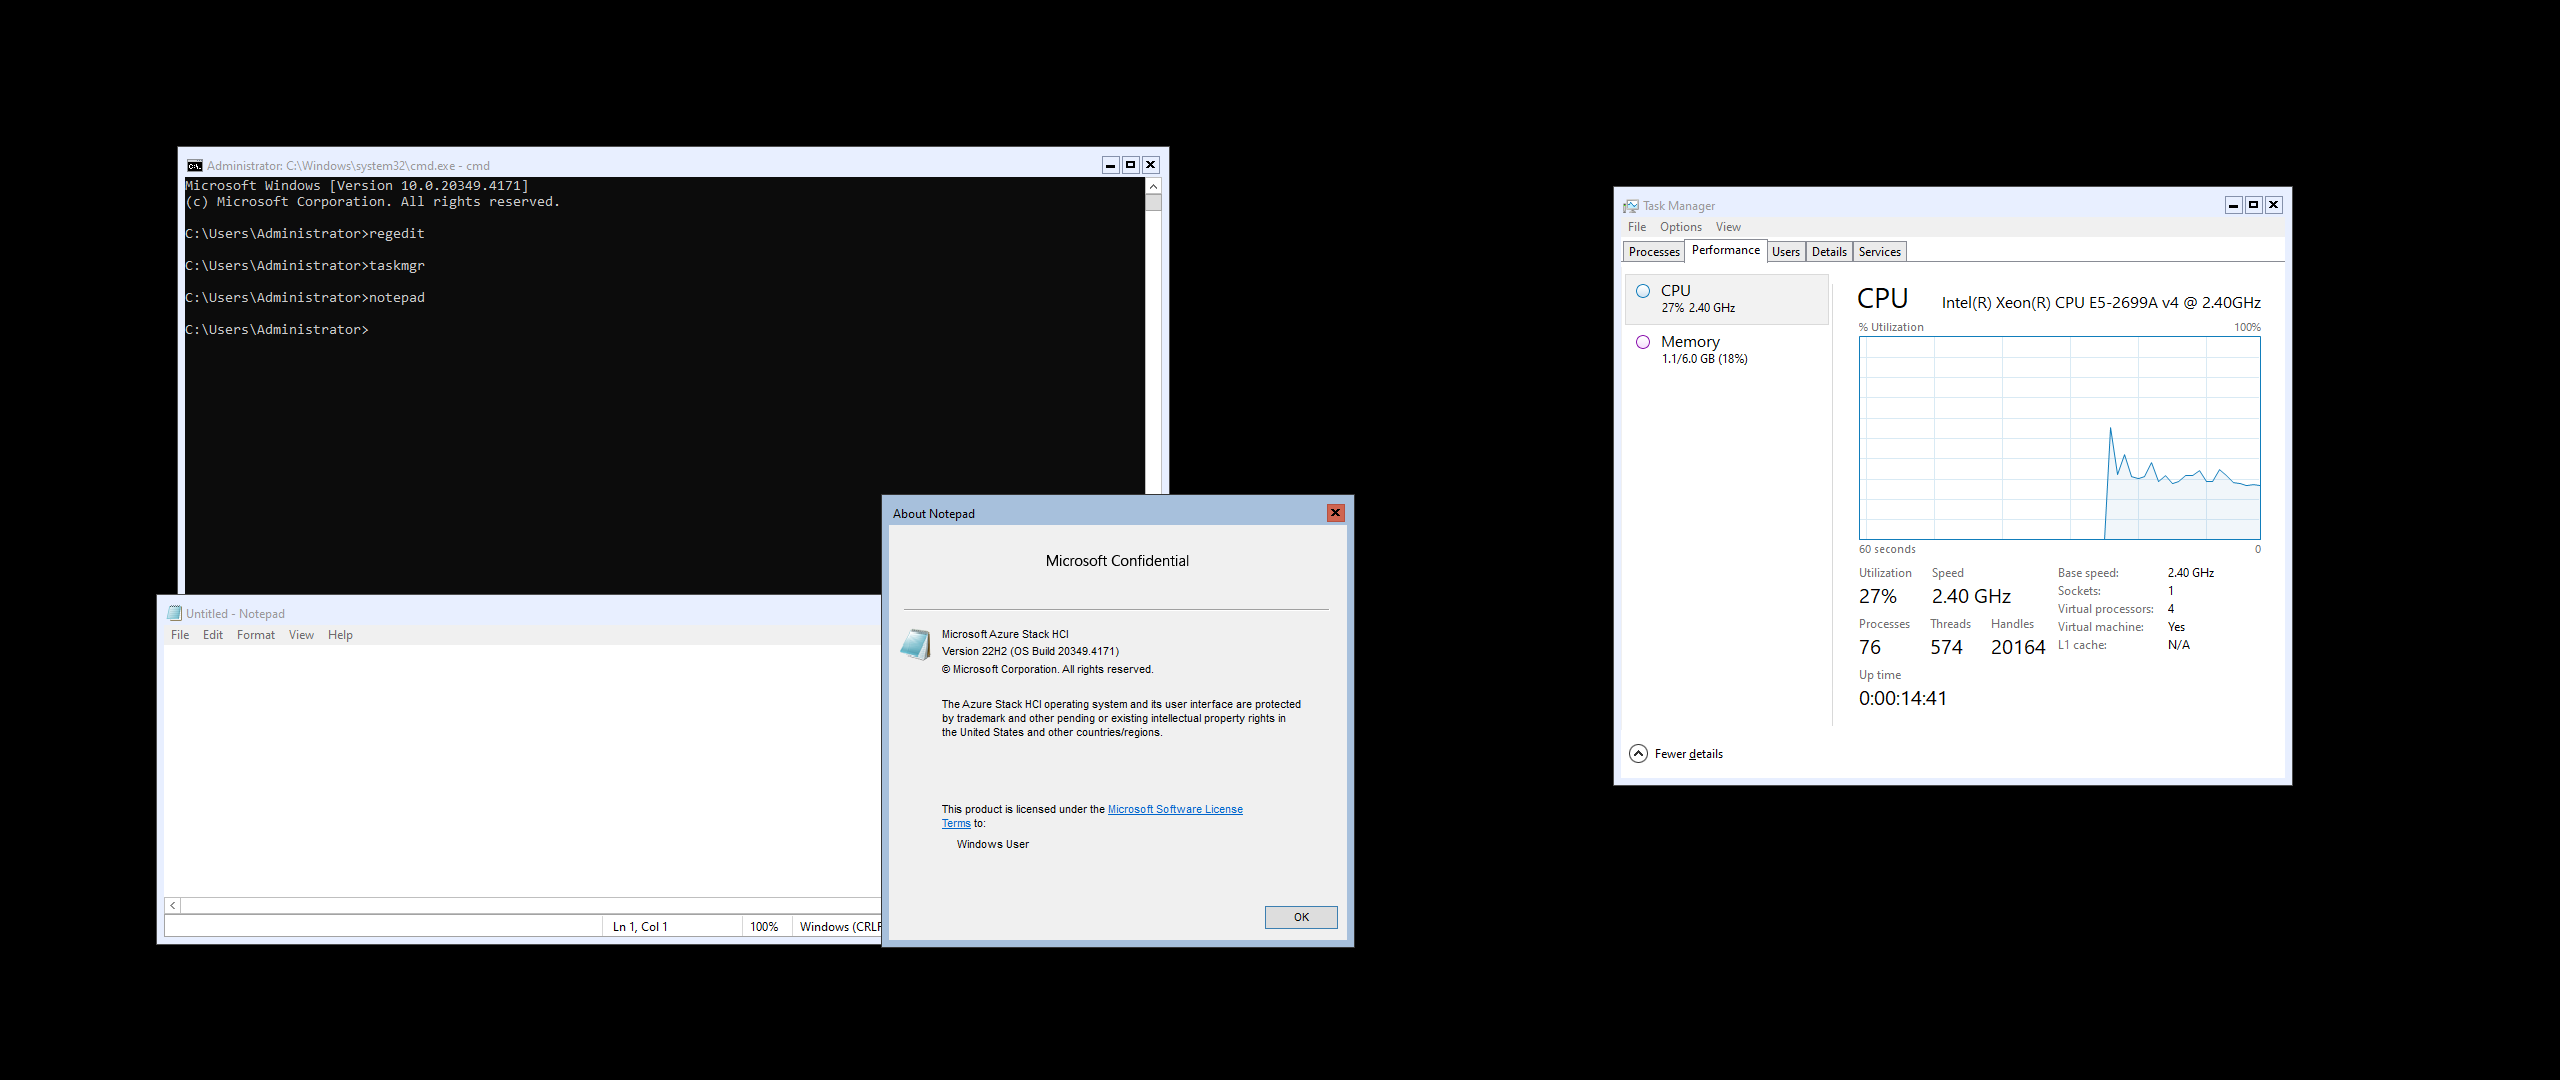Close the cmd window
Screen dimensions: 2560x1080
tap(1150, 165)
